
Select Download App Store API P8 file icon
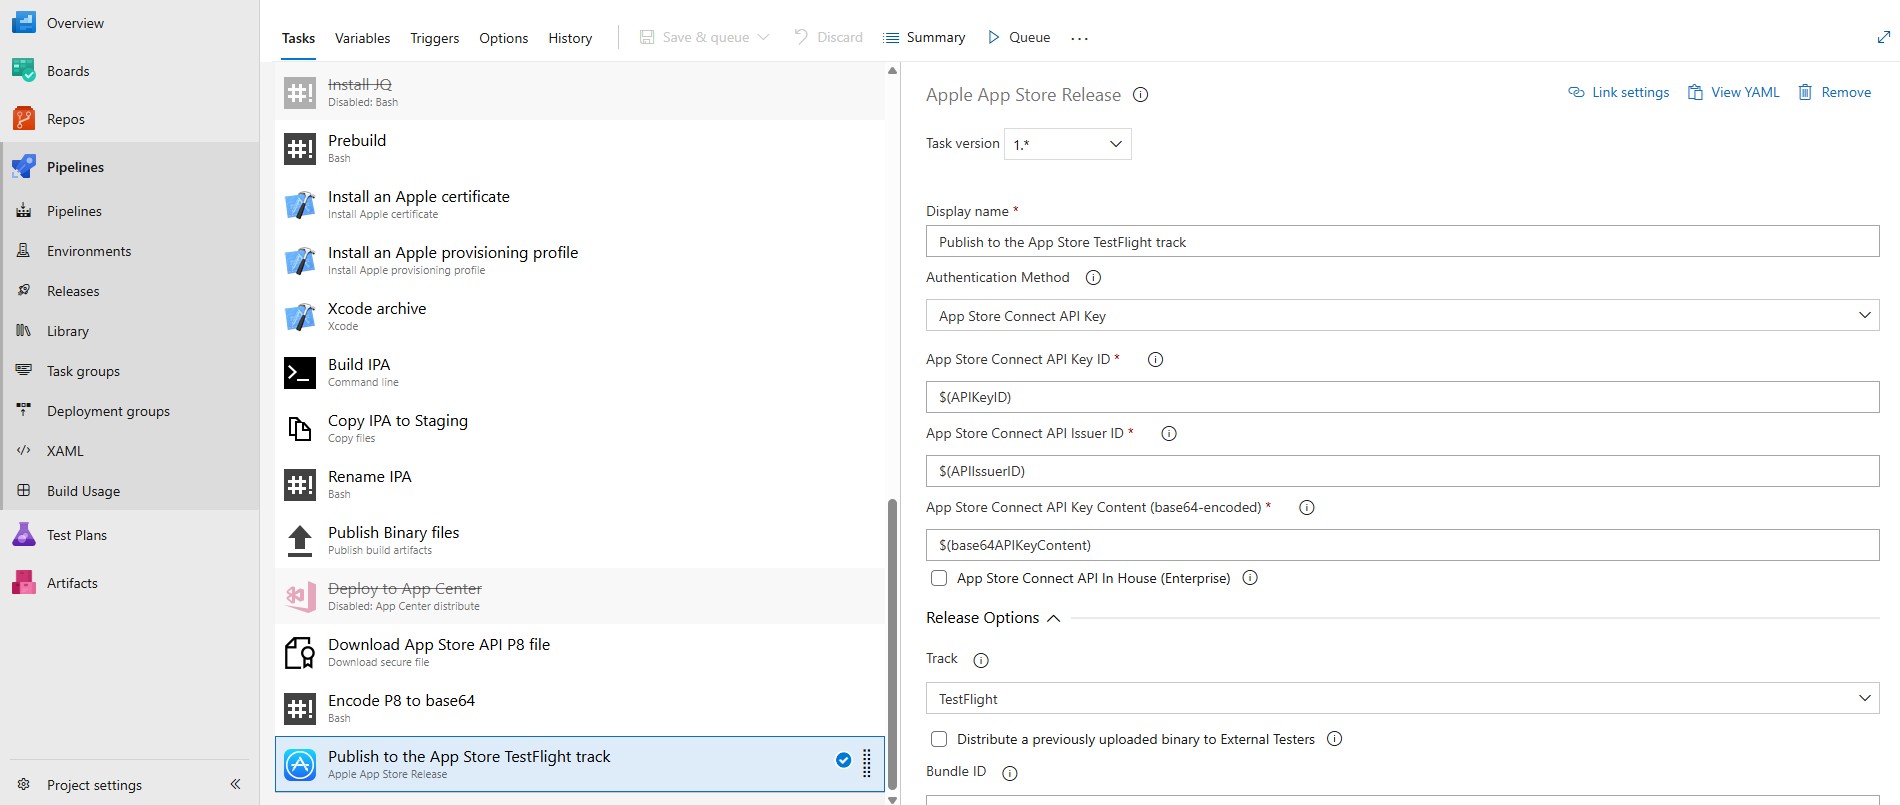(300, 653)
